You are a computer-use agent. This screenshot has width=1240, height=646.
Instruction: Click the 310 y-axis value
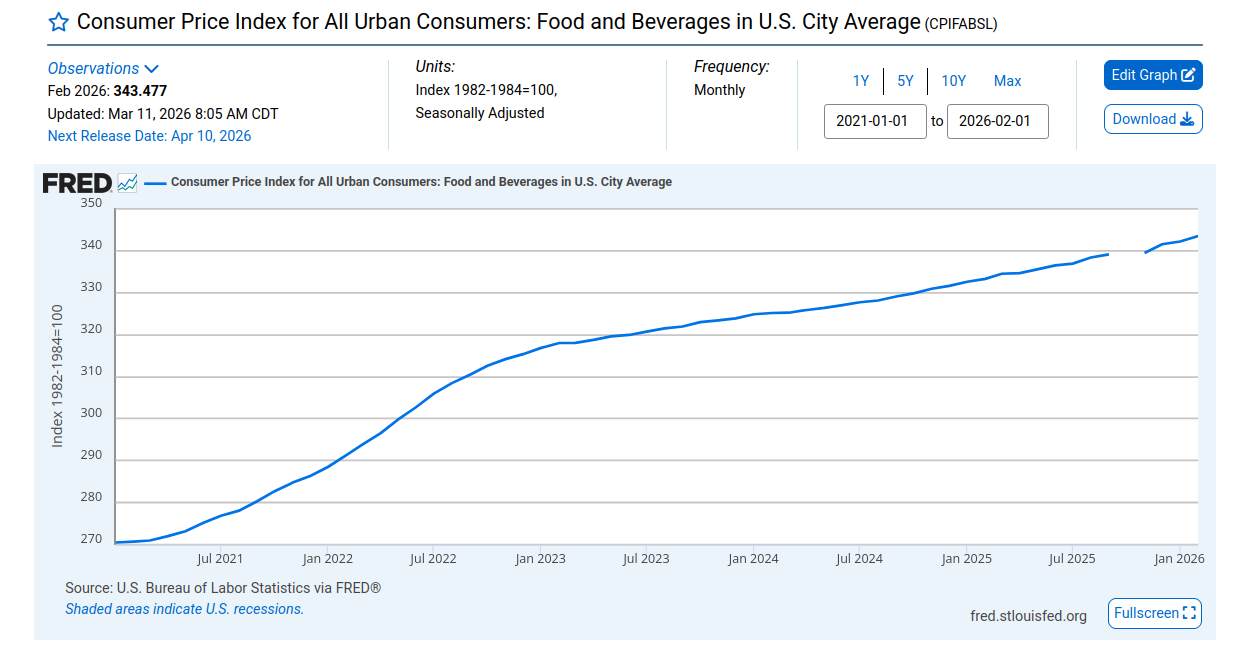(91, 371)
